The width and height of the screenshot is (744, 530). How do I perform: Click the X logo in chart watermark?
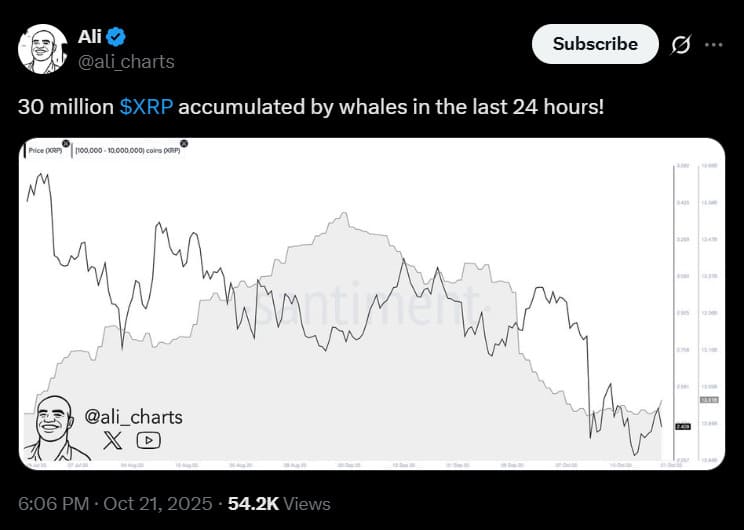coord(112,439)
